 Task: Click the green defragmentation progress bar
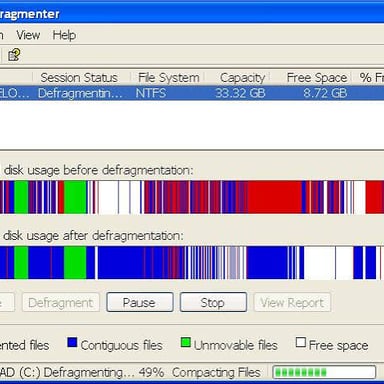324,372
